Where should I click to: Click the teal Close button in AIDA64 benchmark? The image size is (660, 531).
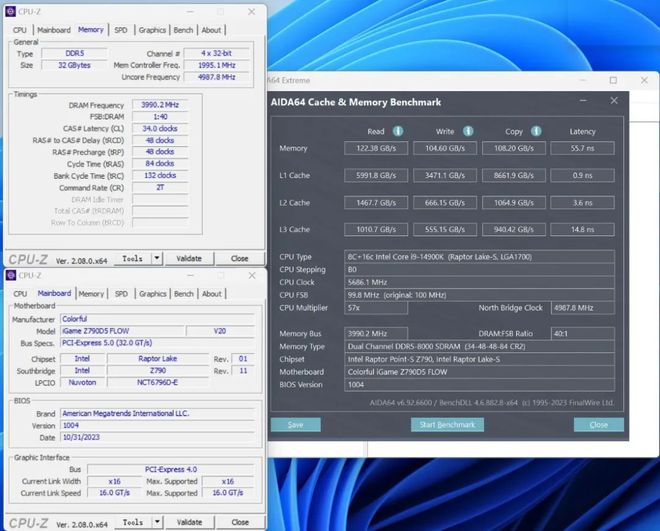(599, 425)
